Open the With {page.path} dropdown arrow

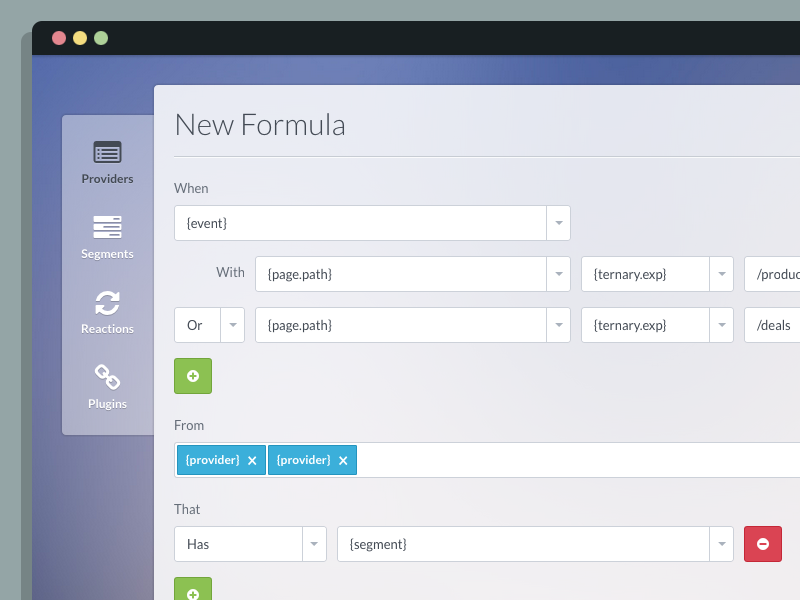[x=559, y=274]
